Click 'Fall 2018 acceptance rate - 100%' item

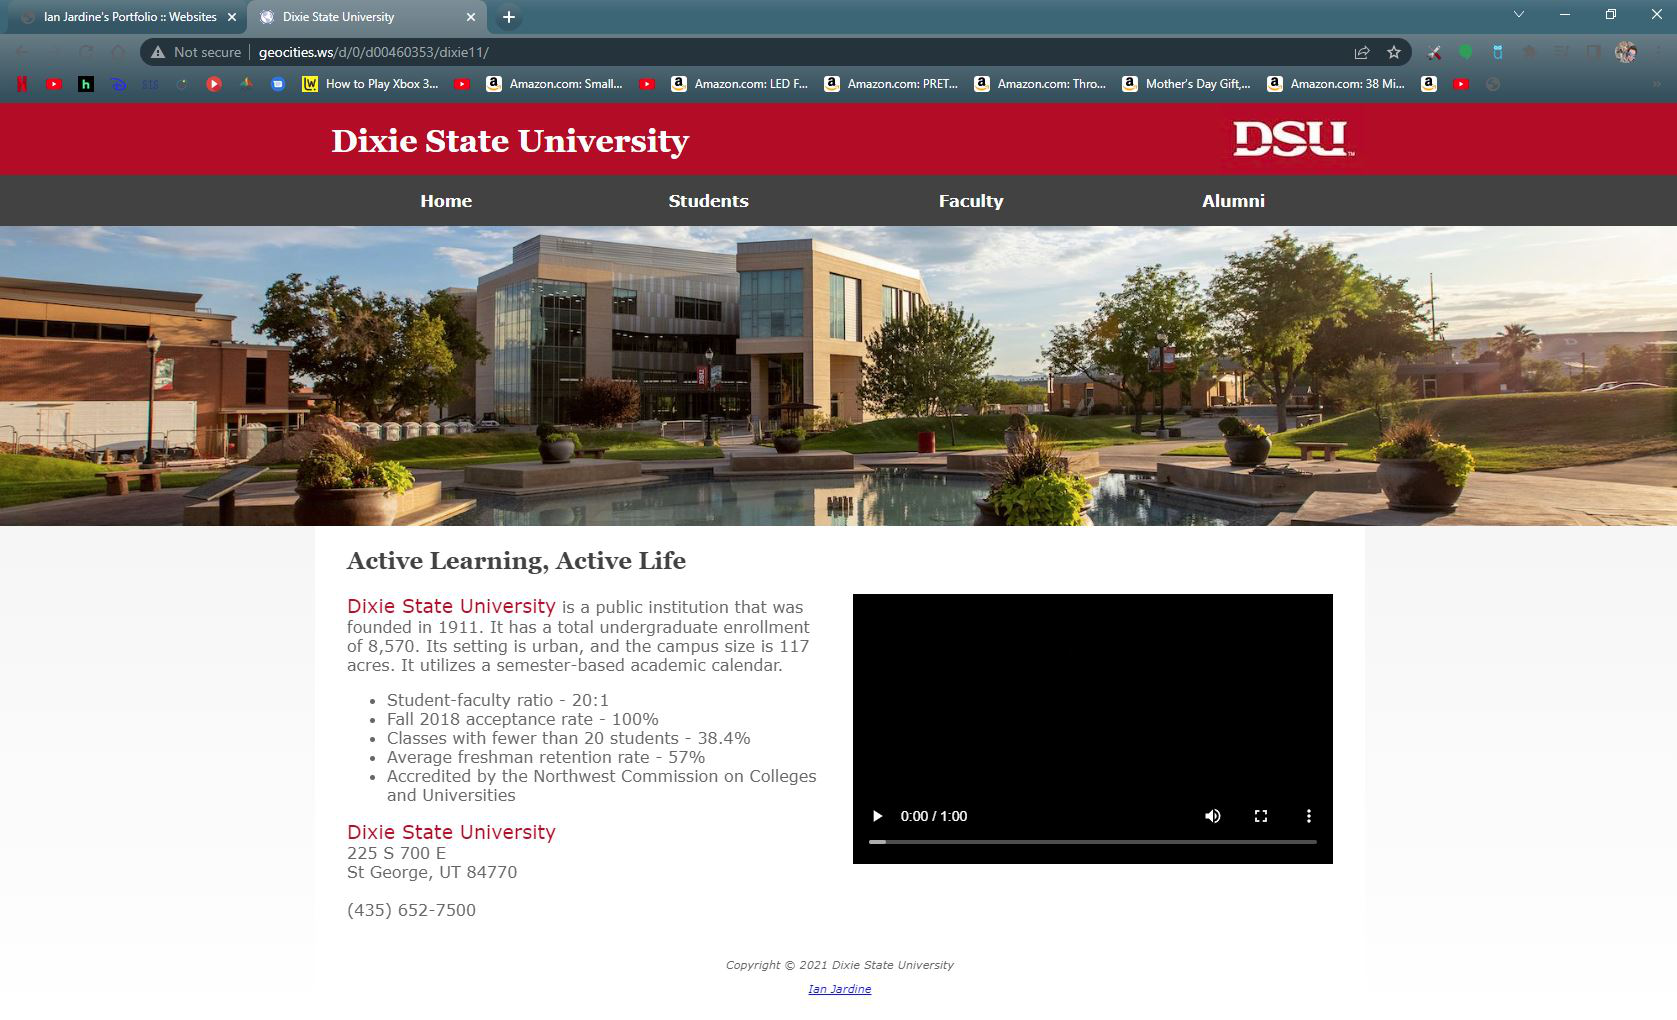pos(523,719)
